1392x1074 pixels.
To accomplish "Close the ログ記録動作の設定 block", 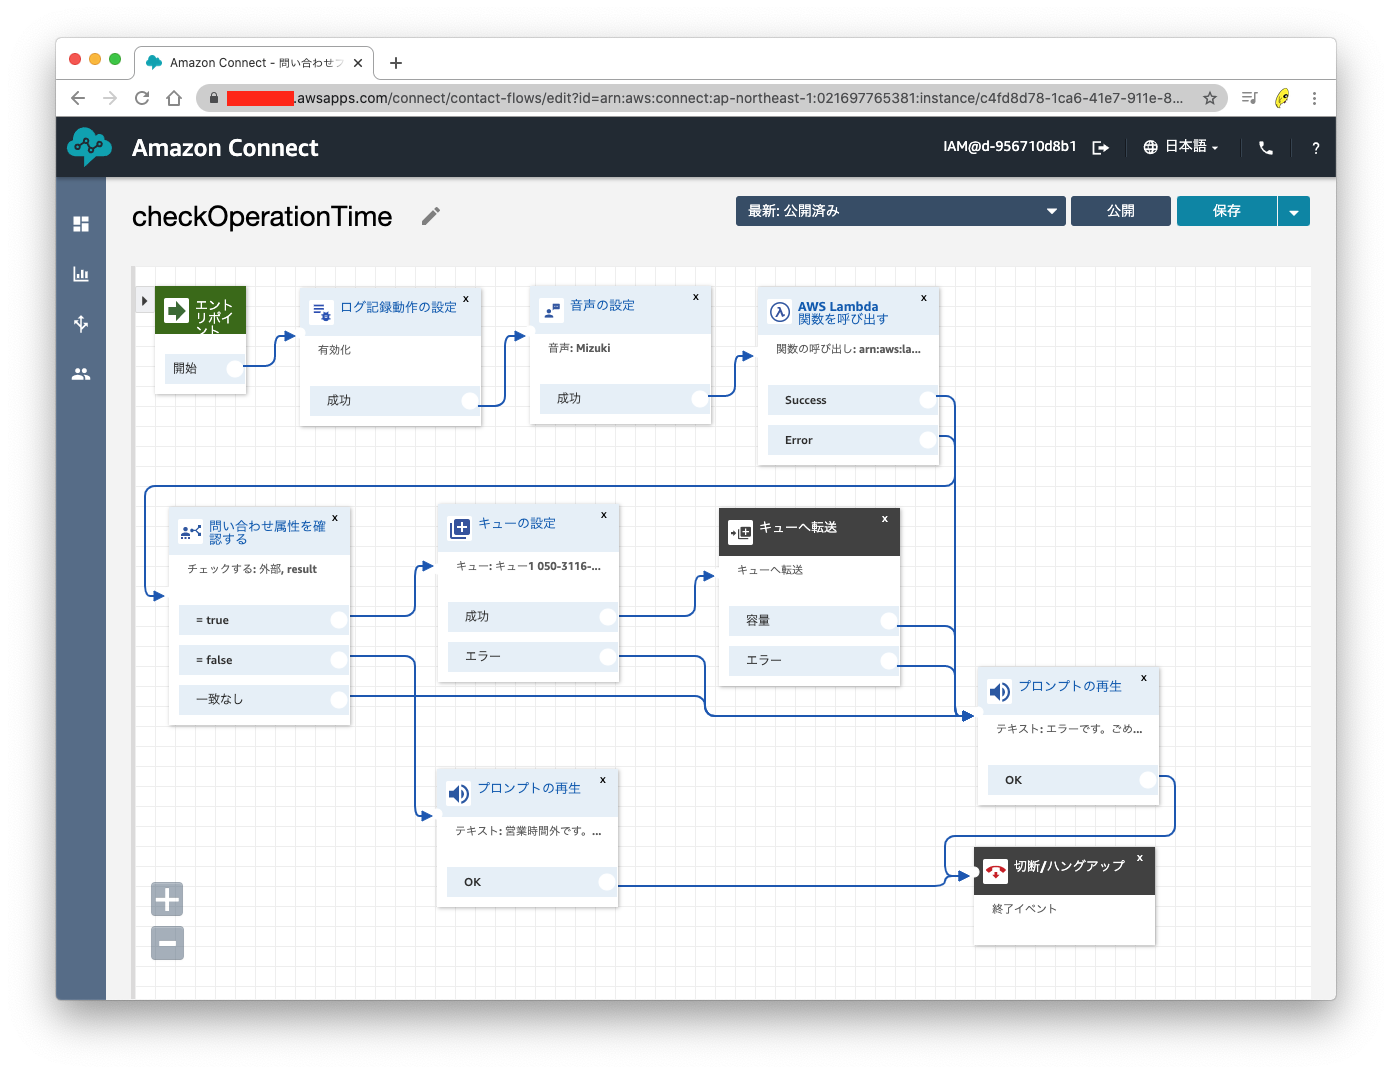I will pos(466,299).
